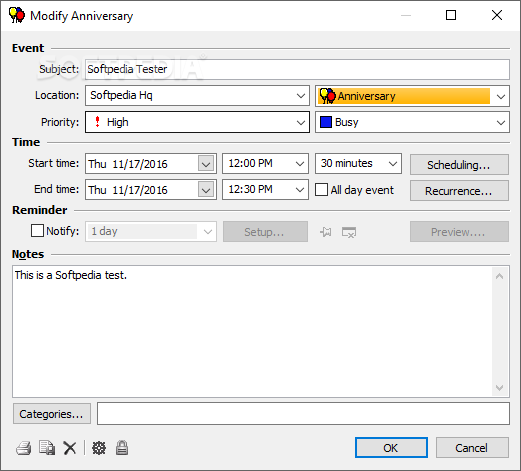Click the greyed-out pin reminder icon
521x471 pixels.
pyautogui.click(x=326, y=232)
